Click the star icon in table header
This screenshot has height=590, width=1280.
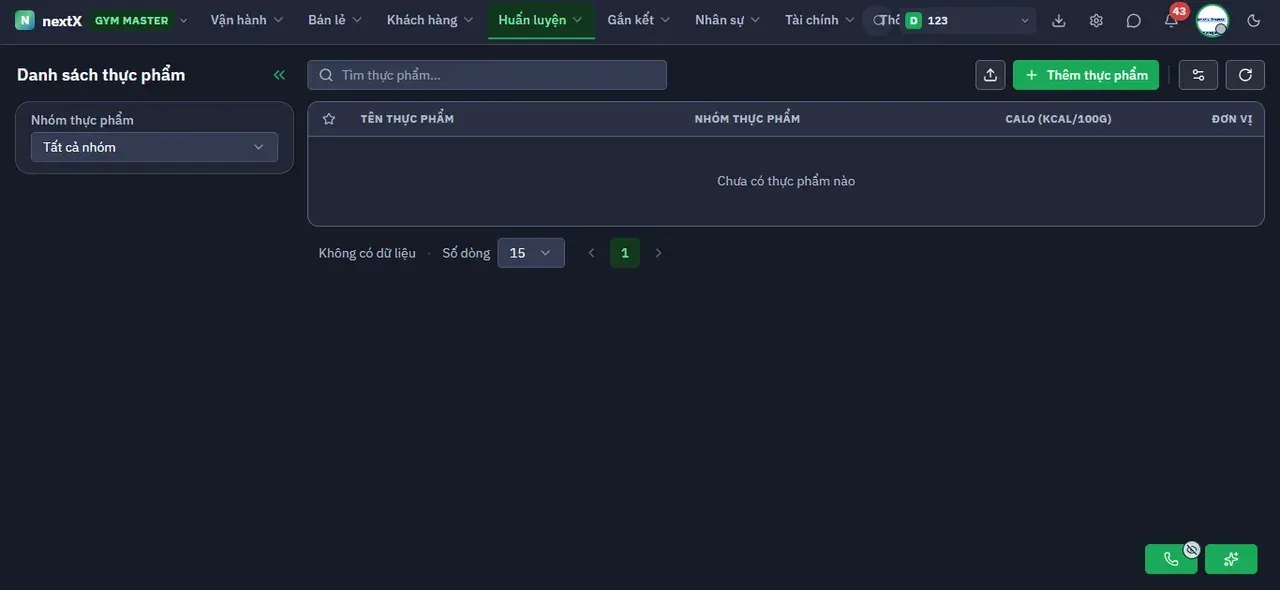click(x=329, y=119)
